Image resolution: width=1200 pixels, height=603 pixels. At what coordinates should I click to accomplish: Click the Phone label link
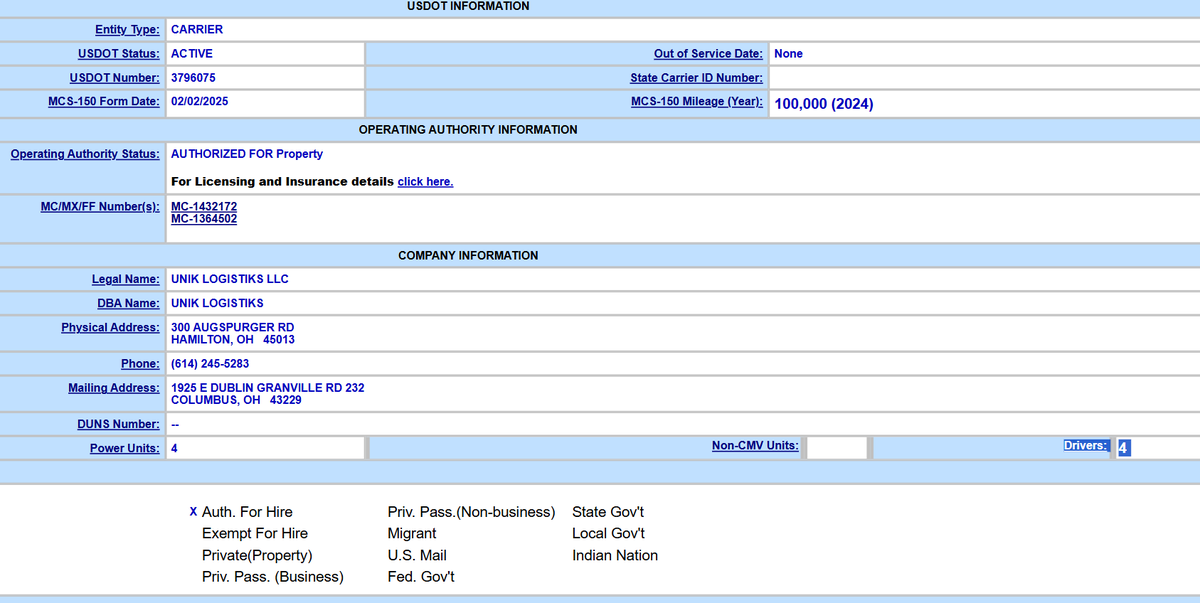(x=141, y=364)
